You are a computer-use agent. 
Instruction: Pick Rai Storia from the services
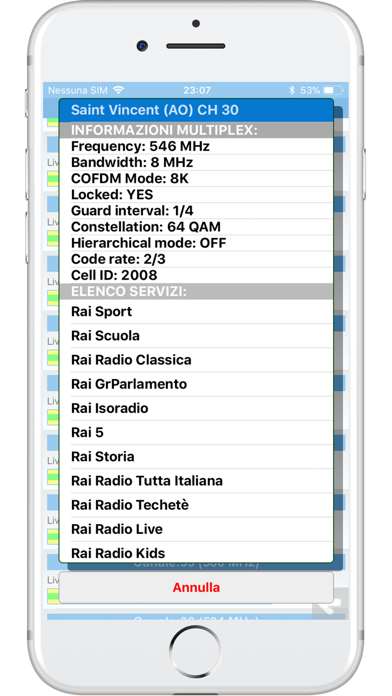[196, 457]
